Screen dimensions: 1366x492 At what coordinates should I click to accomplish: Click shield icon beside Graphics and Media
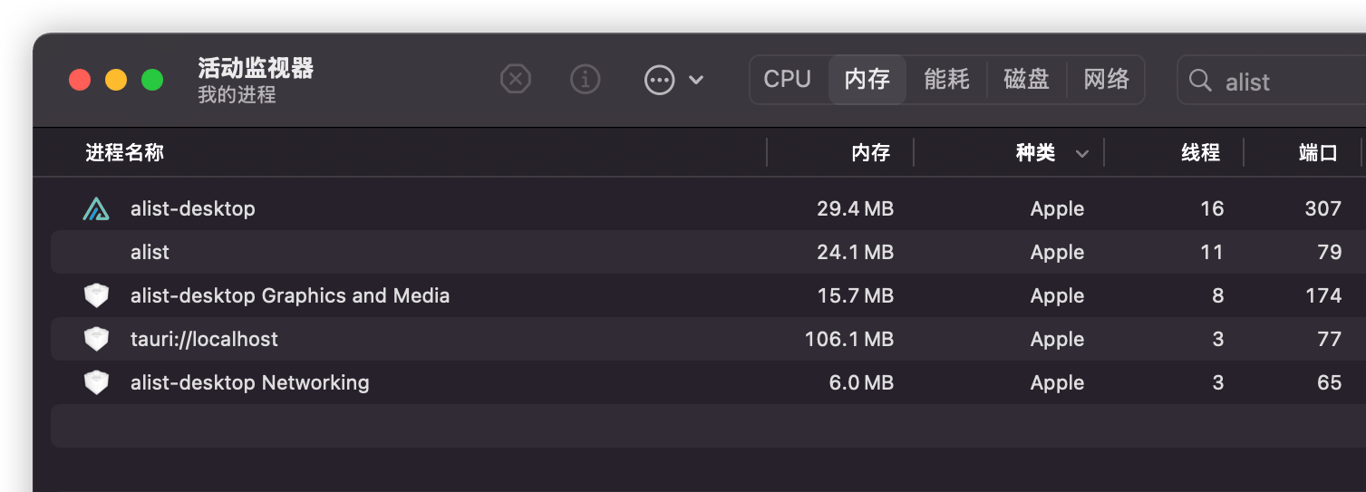tap(96, 296)
